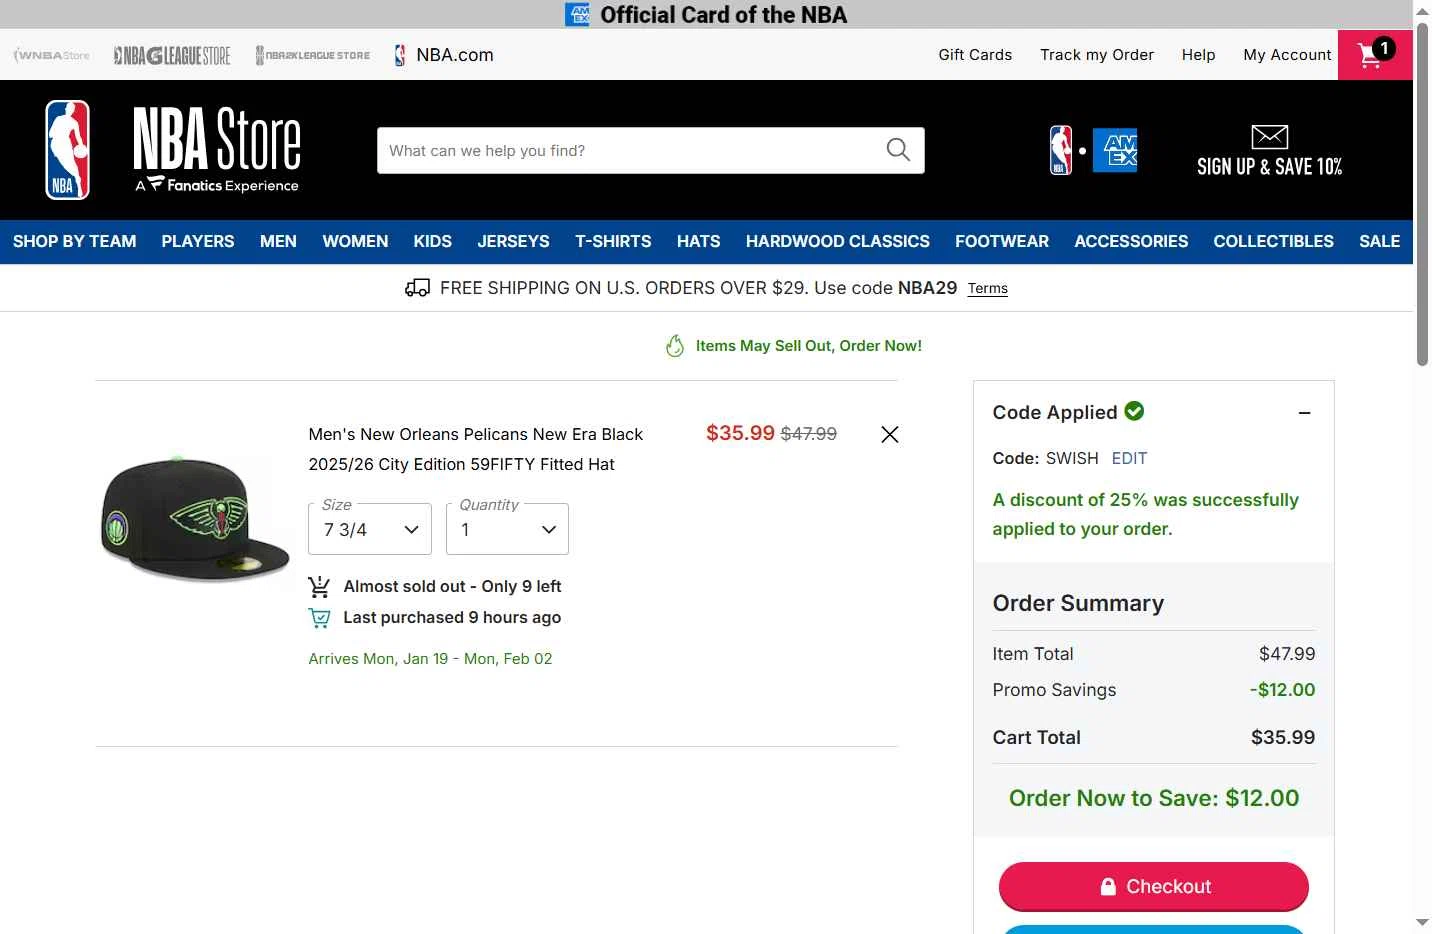Click the green code applied checkmark
The height and width of the screenshot is (934, 1432).
(x=1134, y=411)
